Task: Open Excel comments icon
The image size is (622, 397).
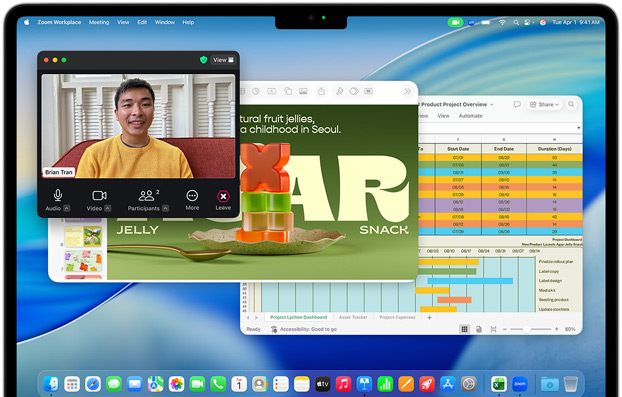Action: click(x=517, y=104)
